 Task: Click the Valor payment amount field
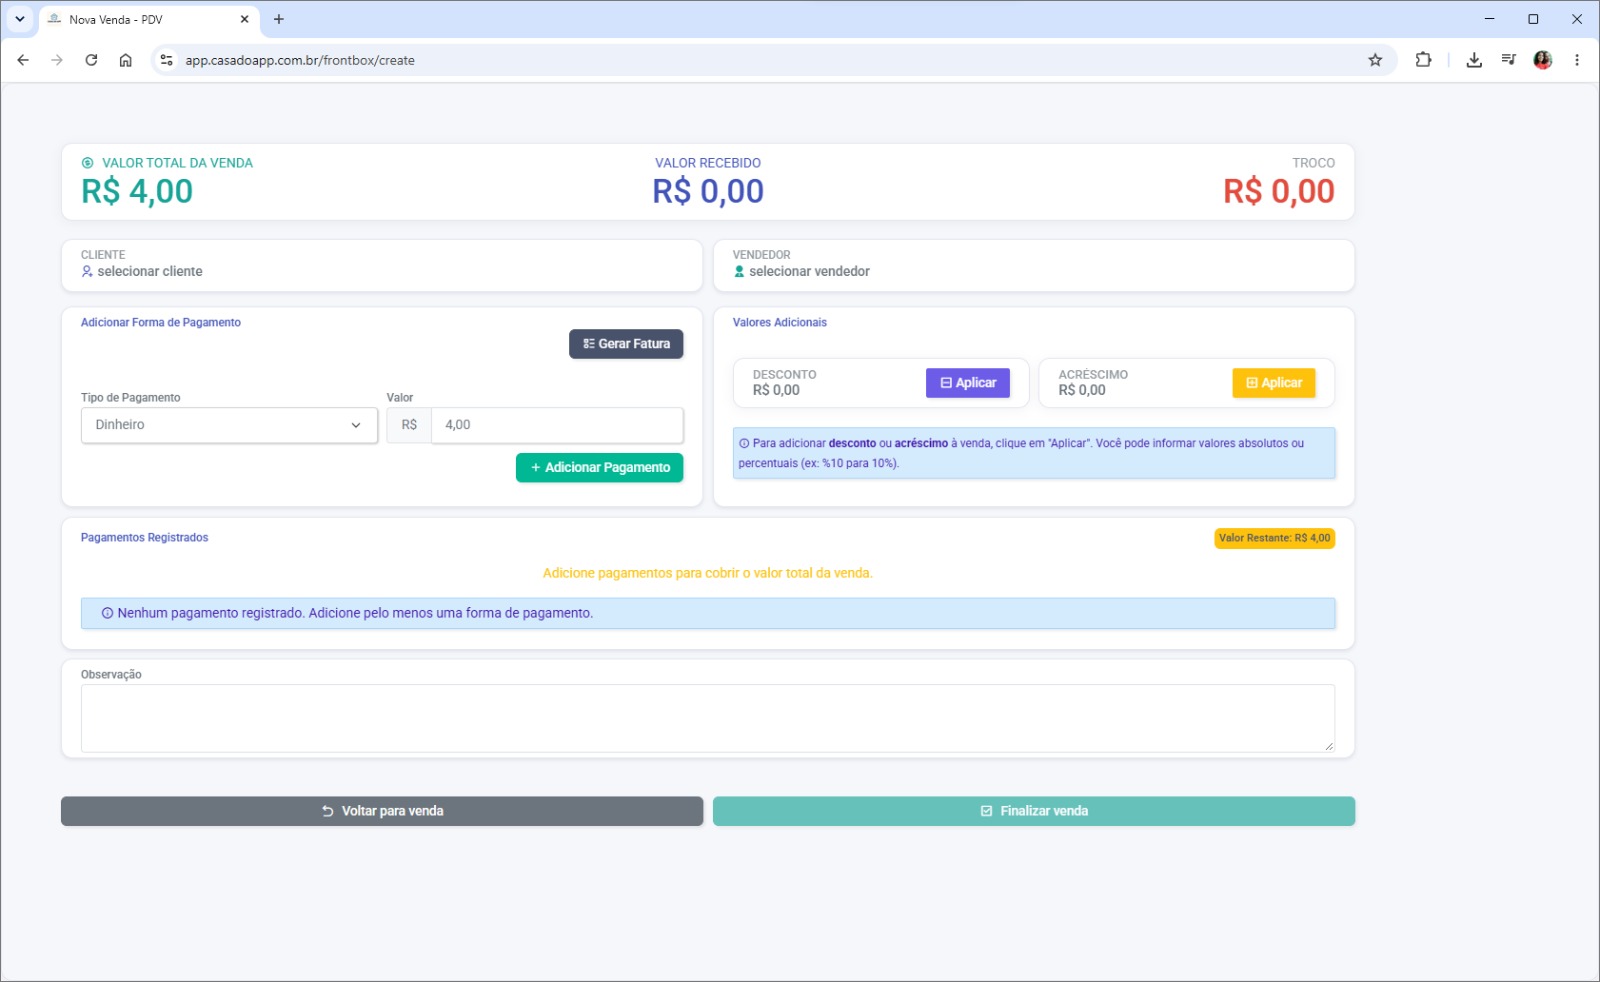point(557,425)
